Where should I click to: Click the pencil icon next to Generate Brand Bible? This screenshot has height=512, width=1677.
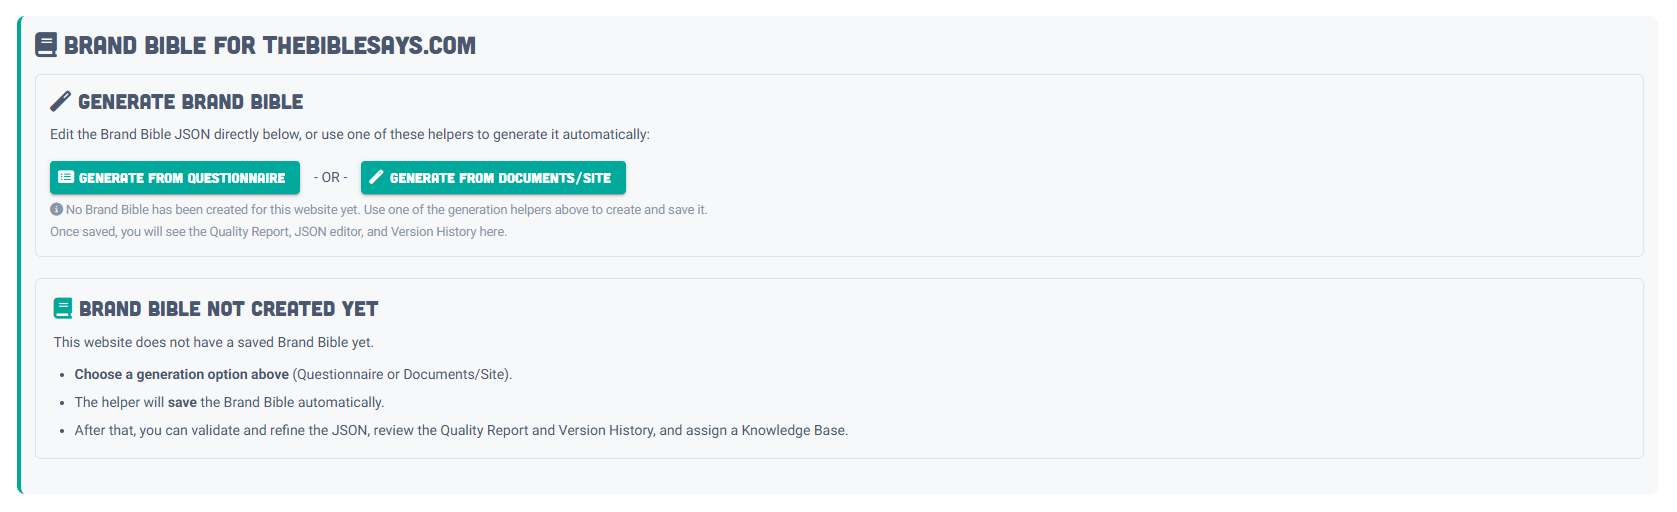(x=60, y=101)
